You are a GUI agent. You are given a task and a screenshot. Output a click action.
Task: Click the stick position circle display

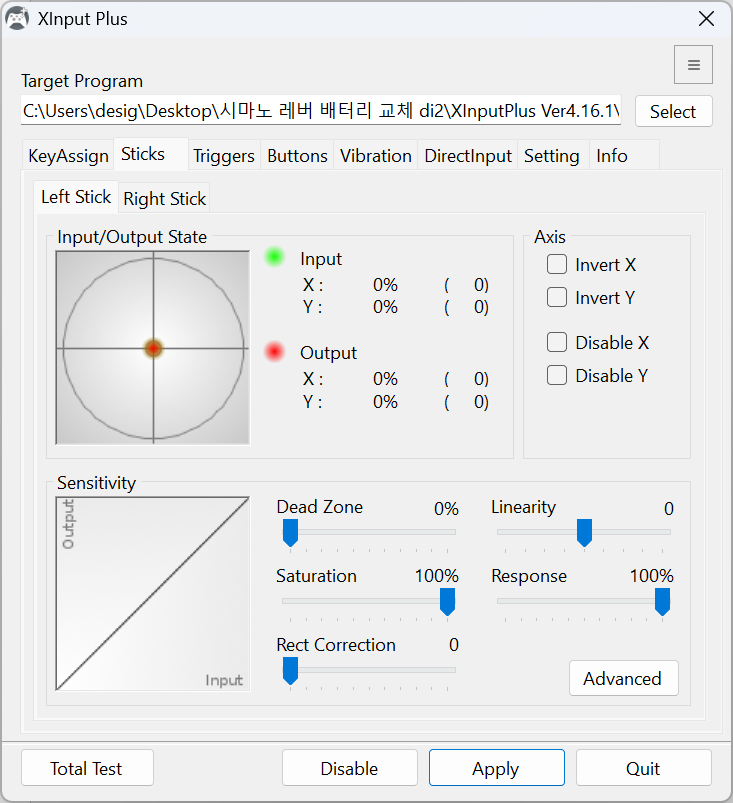click(x=153, y=348)
